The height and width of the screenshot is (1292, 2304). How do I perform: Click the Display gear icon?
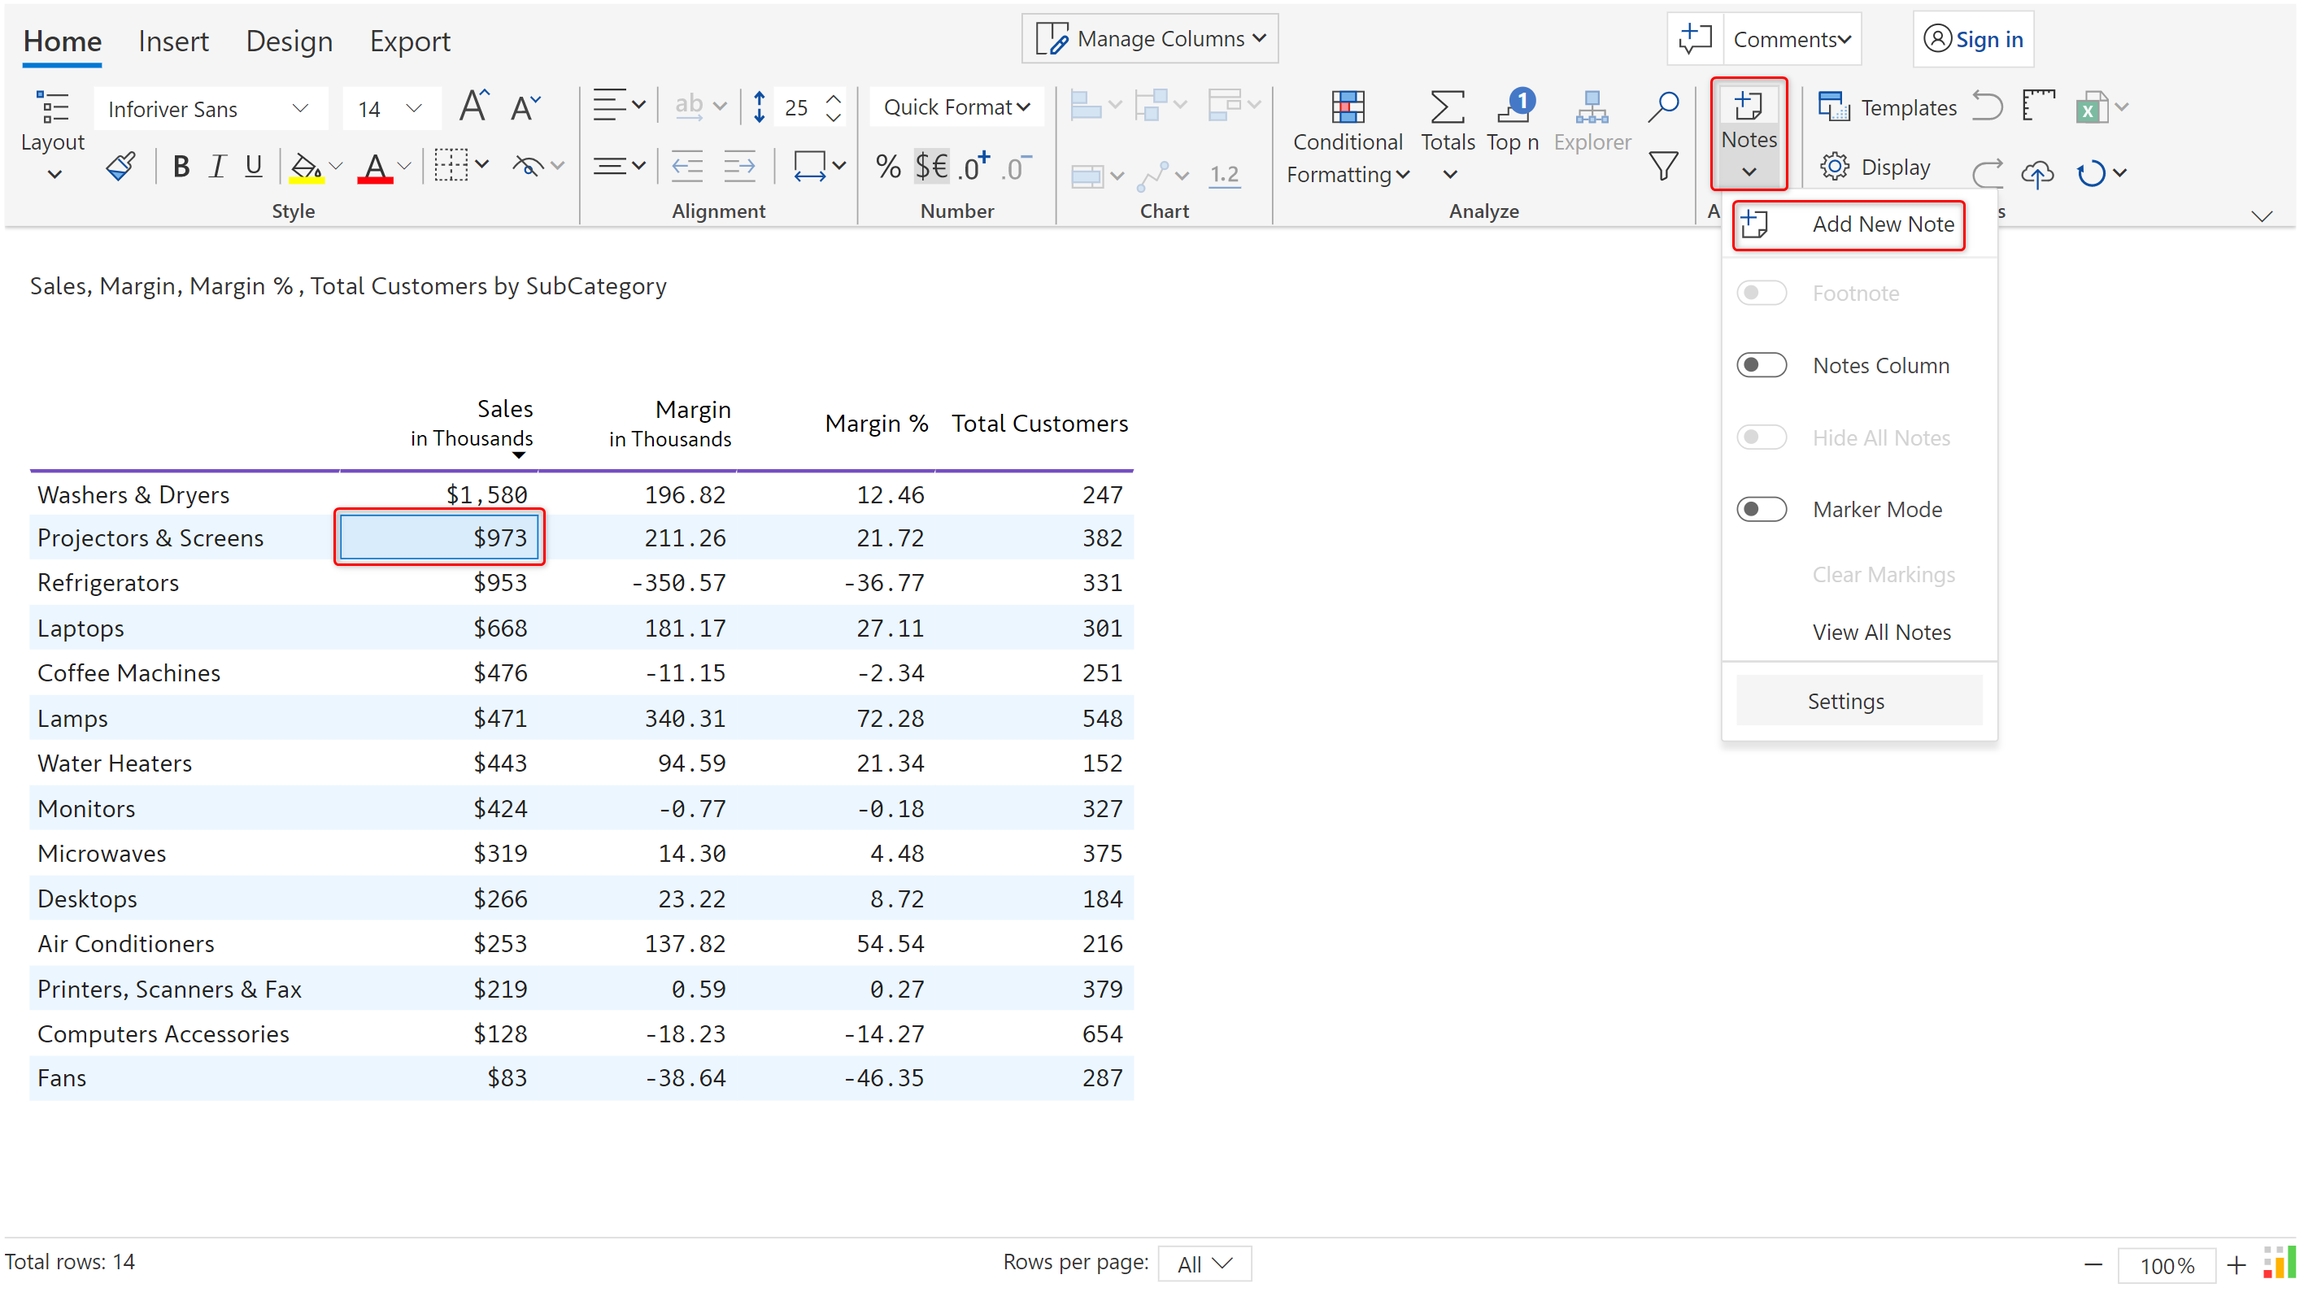1835,166
